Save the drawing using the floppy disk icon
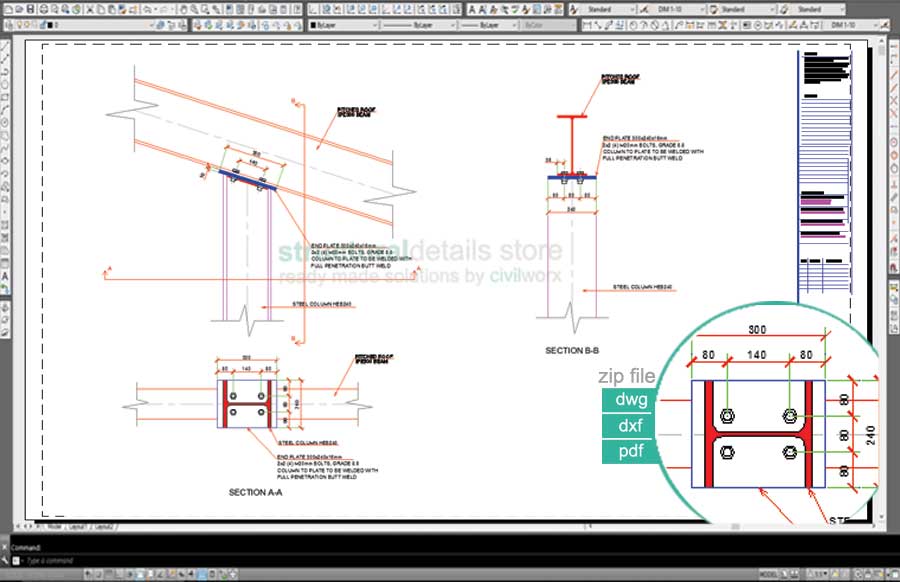Screen dimensions: 900x582 point(30,9)
